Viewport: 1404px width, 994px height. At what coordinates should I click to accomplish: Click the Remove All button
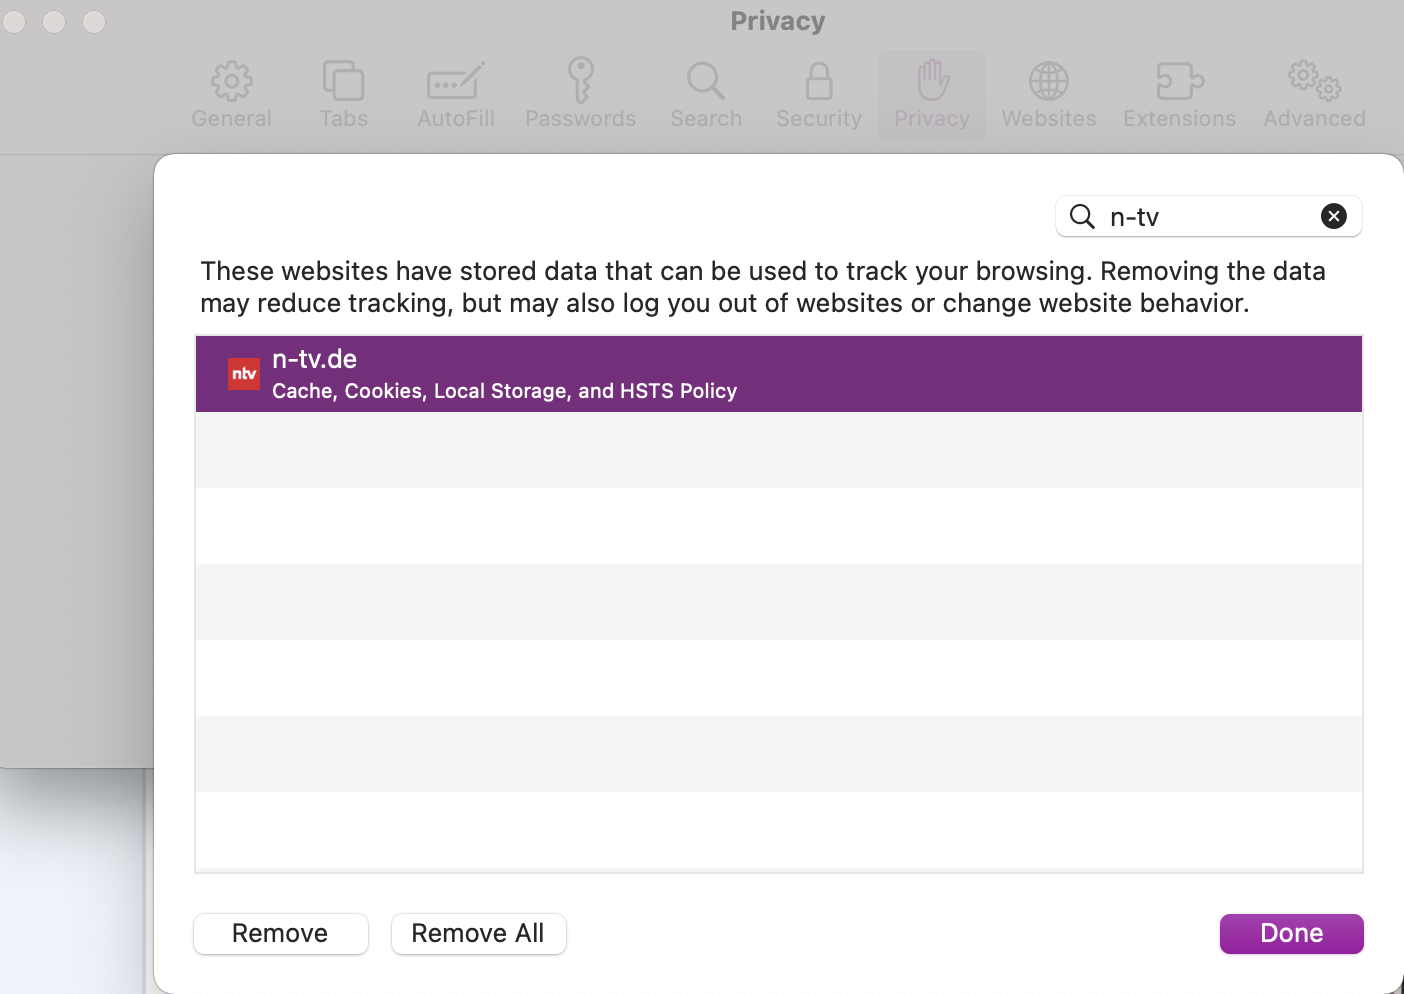[x=479, y=934]
